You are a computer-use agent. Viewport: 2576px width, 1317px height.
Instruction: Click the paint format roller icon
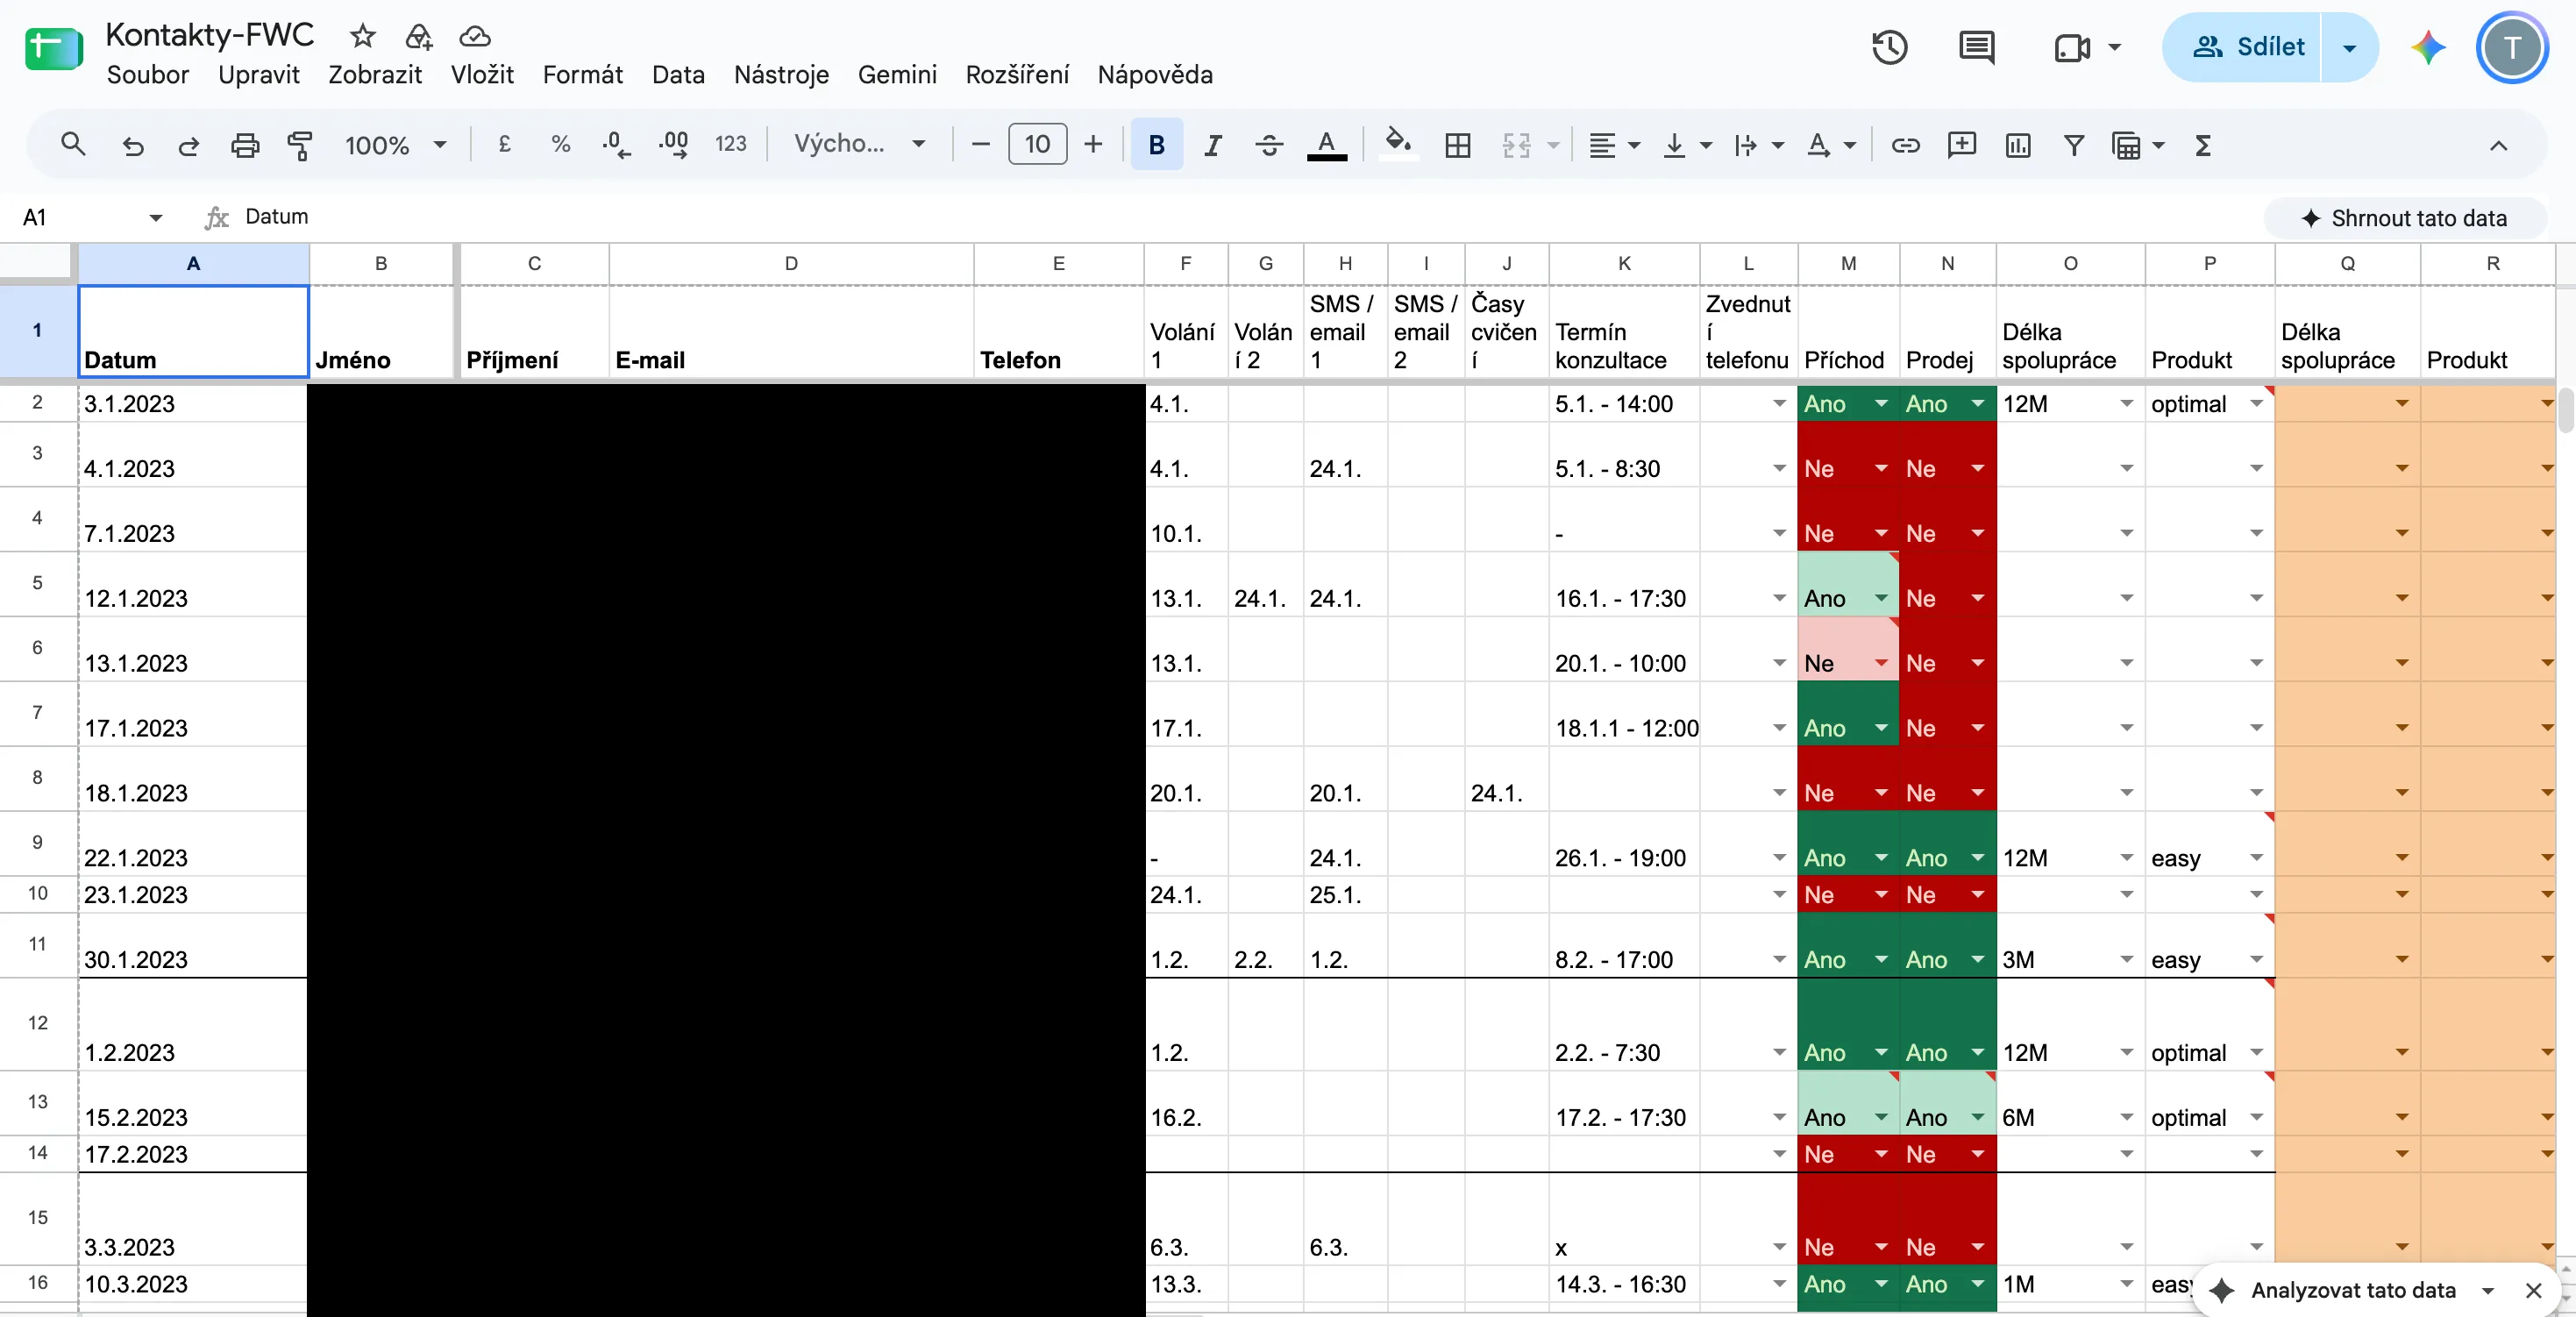coord(300,145)
